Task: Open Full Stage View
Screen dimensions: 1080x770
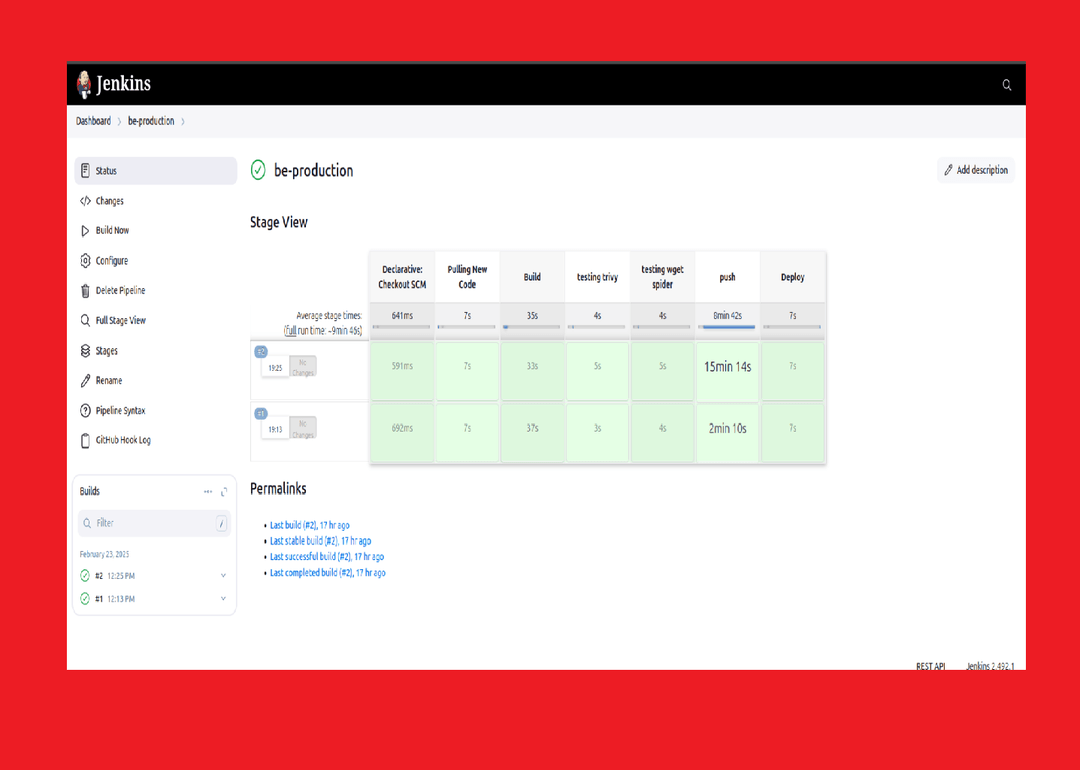Action: pyautogui.click(x=120, y=321)
